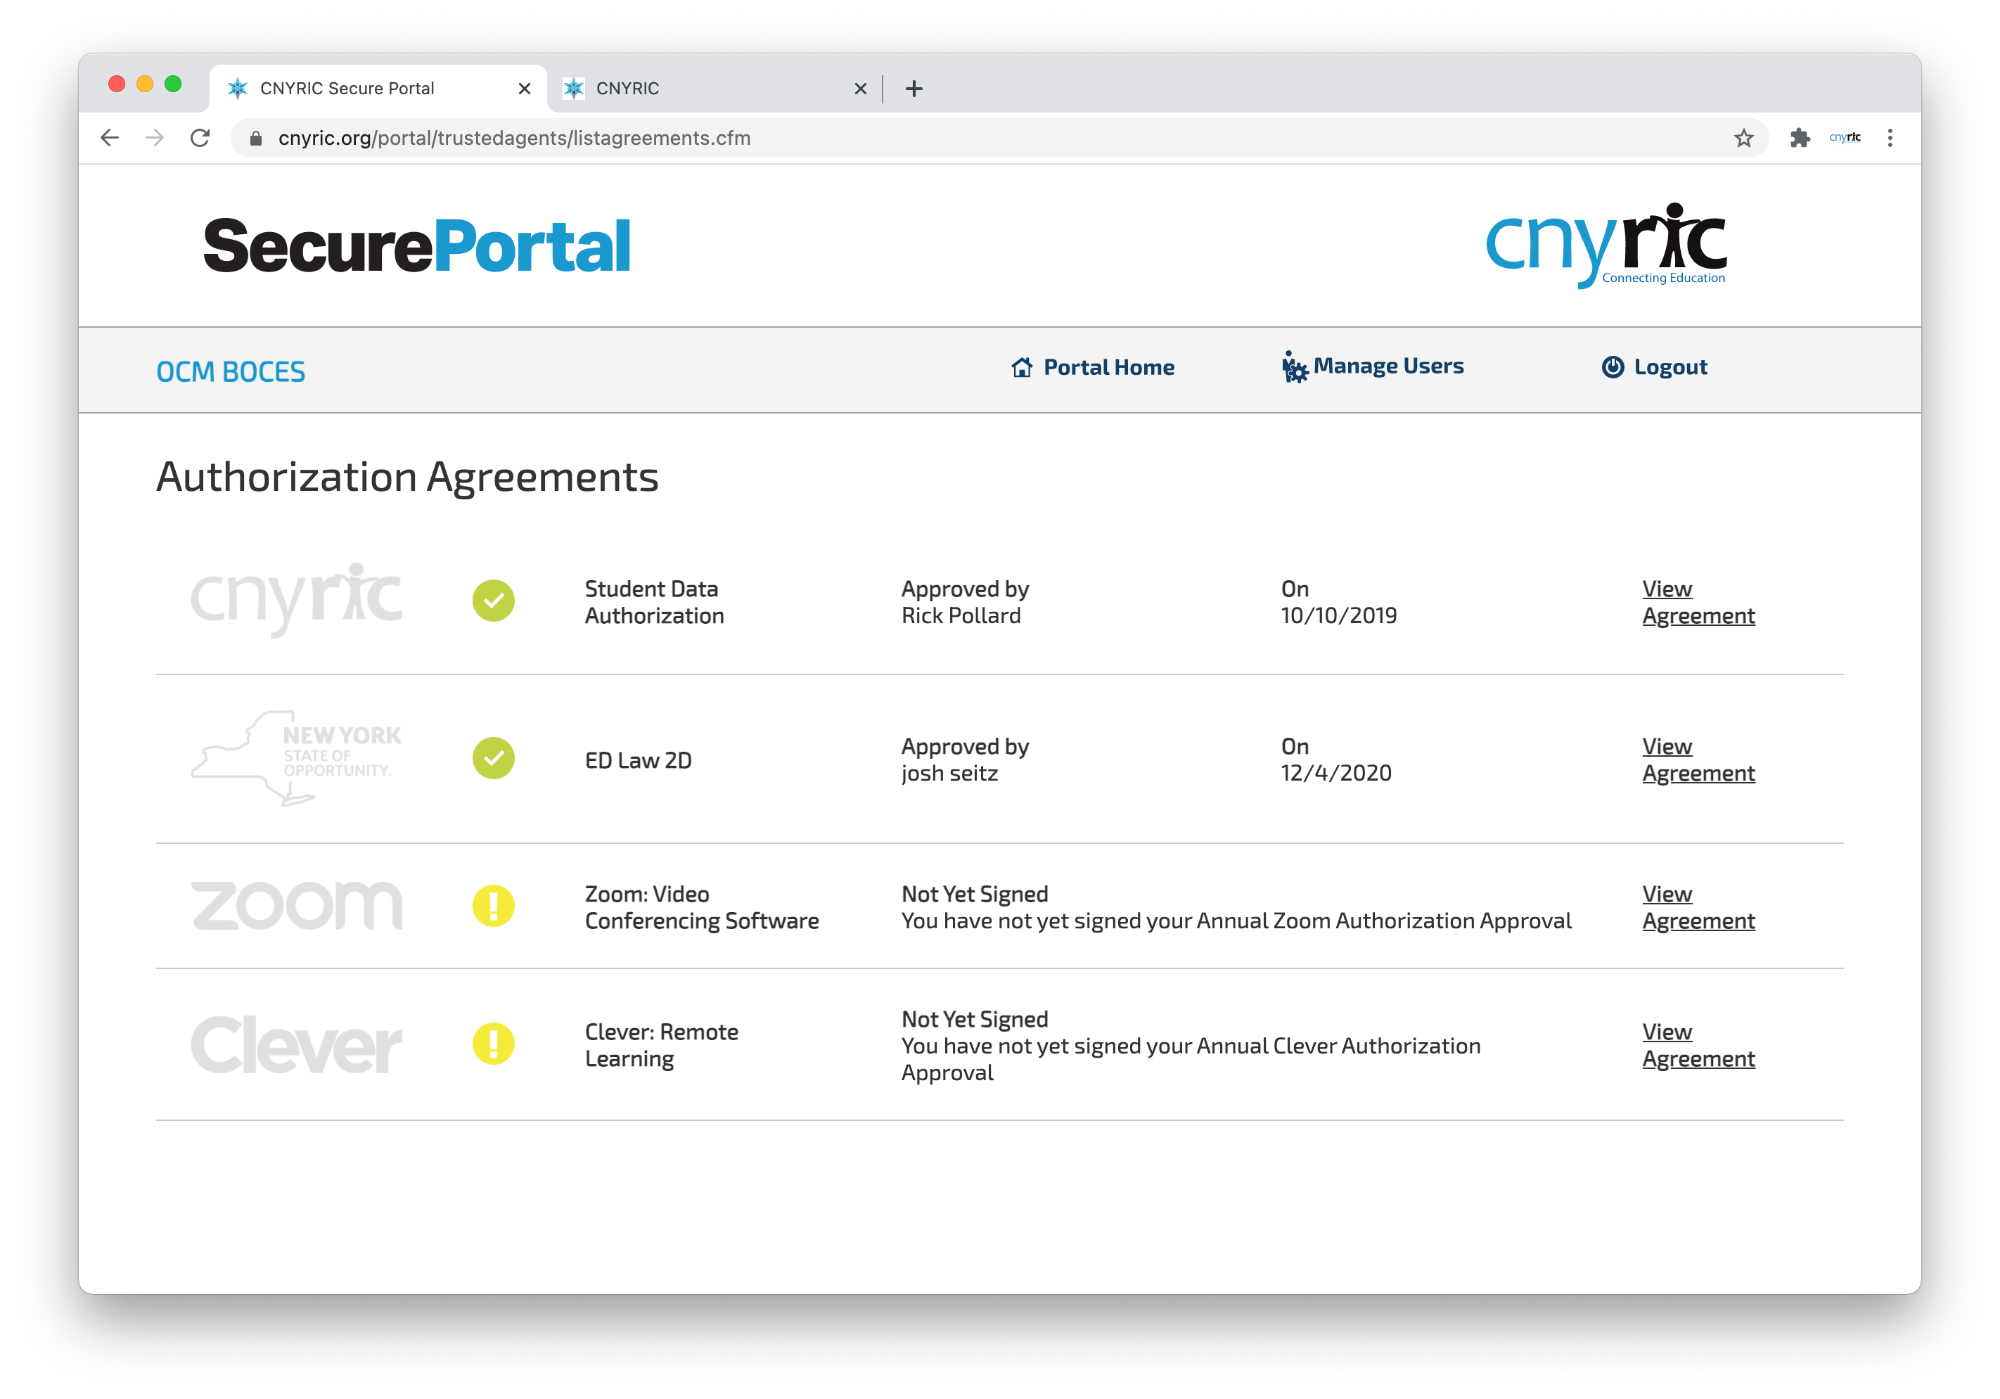Open the Chrome three-dot menu

click(x=1890, y=138)
